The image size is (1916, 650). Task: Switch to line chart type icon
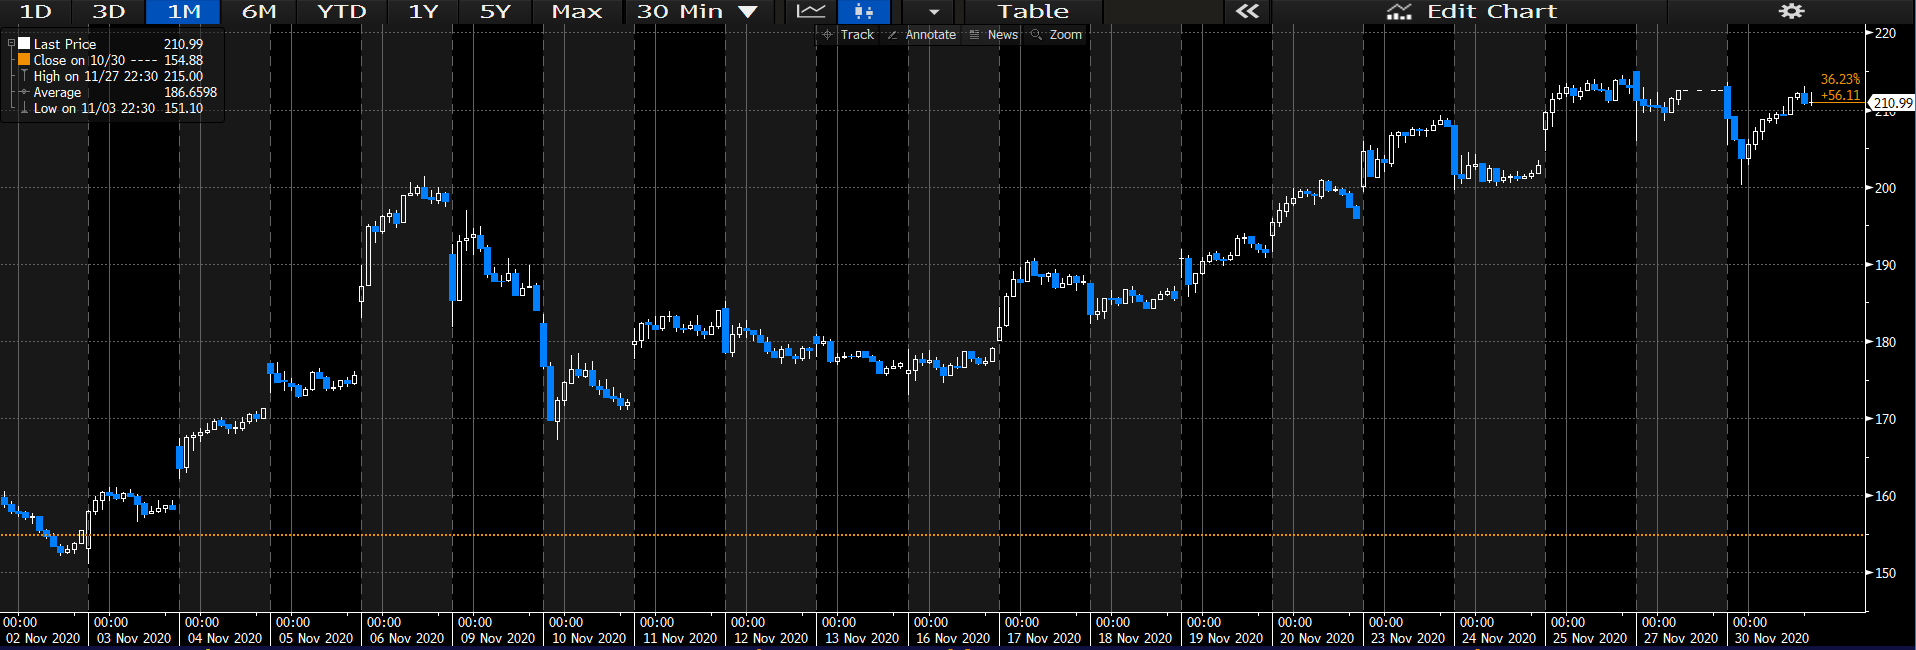pos(811,12)
